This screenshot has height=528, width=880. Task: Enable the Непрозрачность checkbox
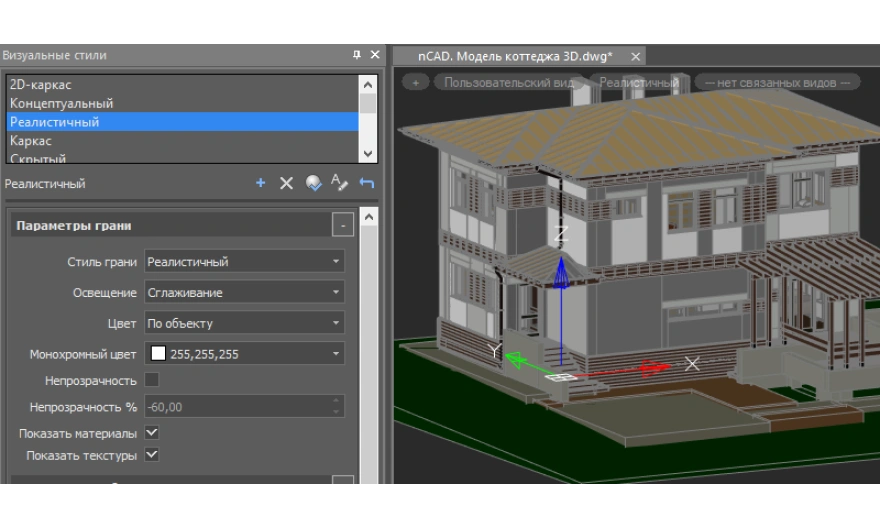click(152, 381)
